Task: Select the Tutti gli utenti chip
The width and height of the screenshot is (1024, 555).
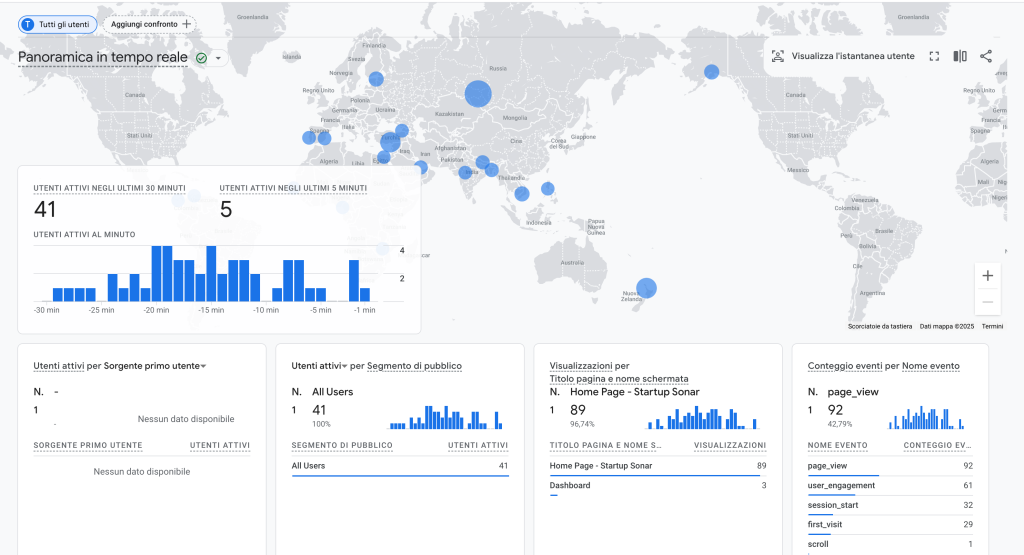Action: click(58, 23)
